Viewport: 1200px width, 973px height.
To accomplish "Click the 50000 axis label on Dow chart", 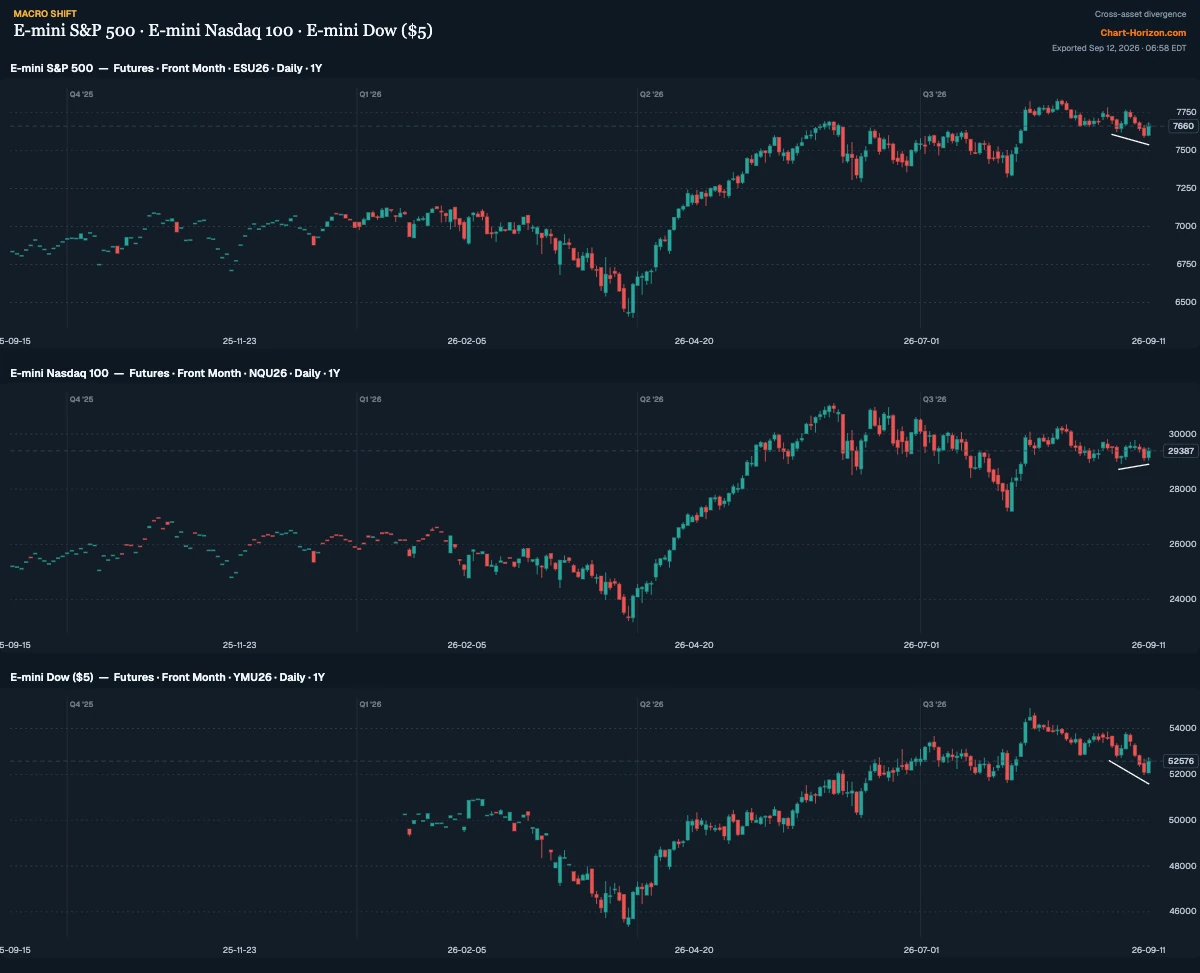I will coord(1183,820).
